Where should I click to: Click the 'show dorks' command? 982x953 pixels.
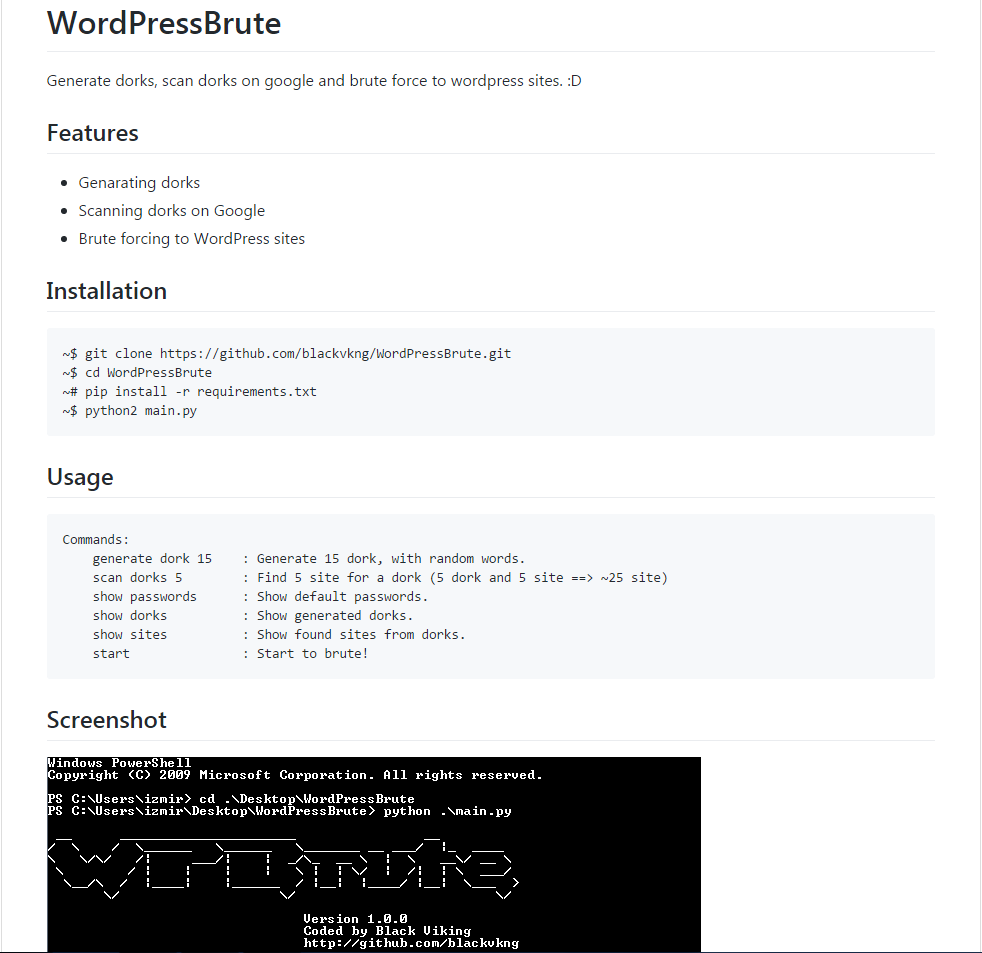[130, 616]
